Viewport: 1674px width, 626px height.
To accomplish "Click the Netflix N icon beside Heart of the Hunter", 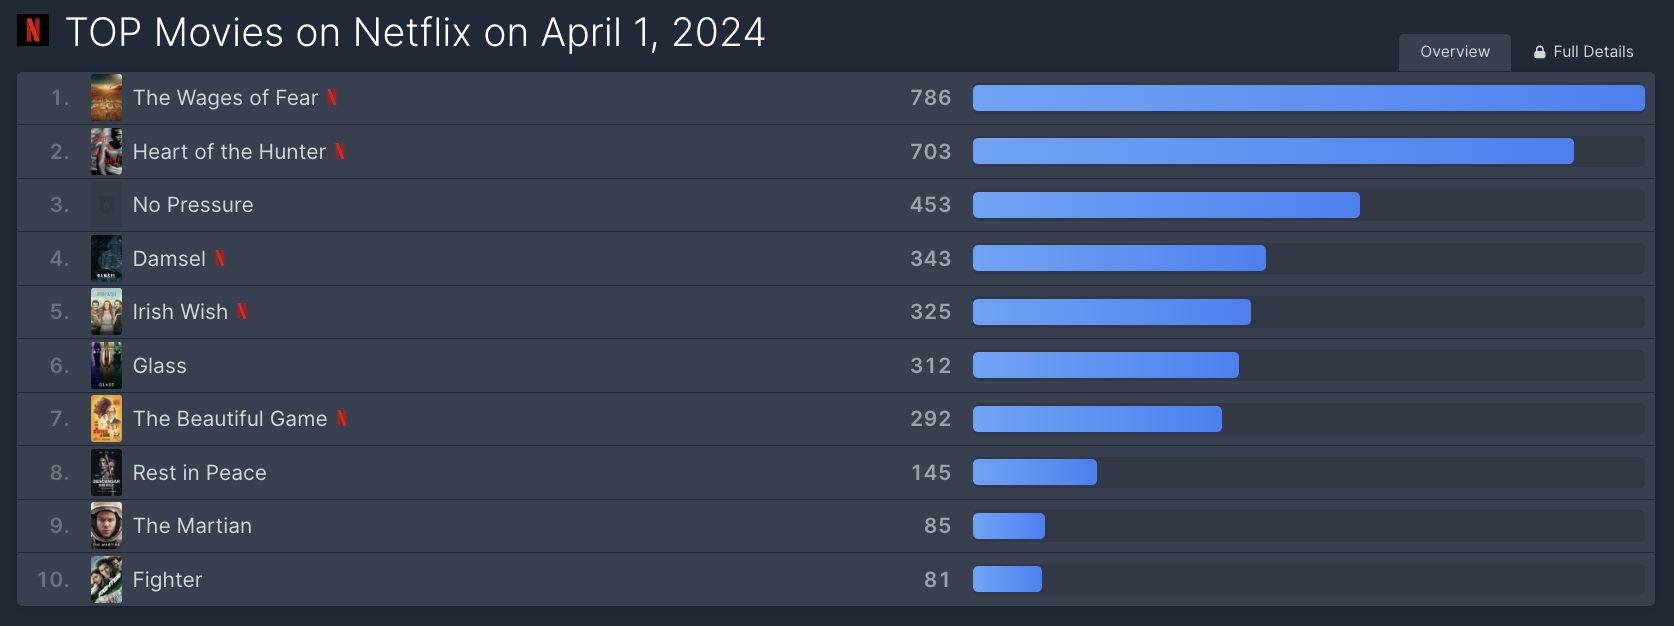I will click(340, 152).
